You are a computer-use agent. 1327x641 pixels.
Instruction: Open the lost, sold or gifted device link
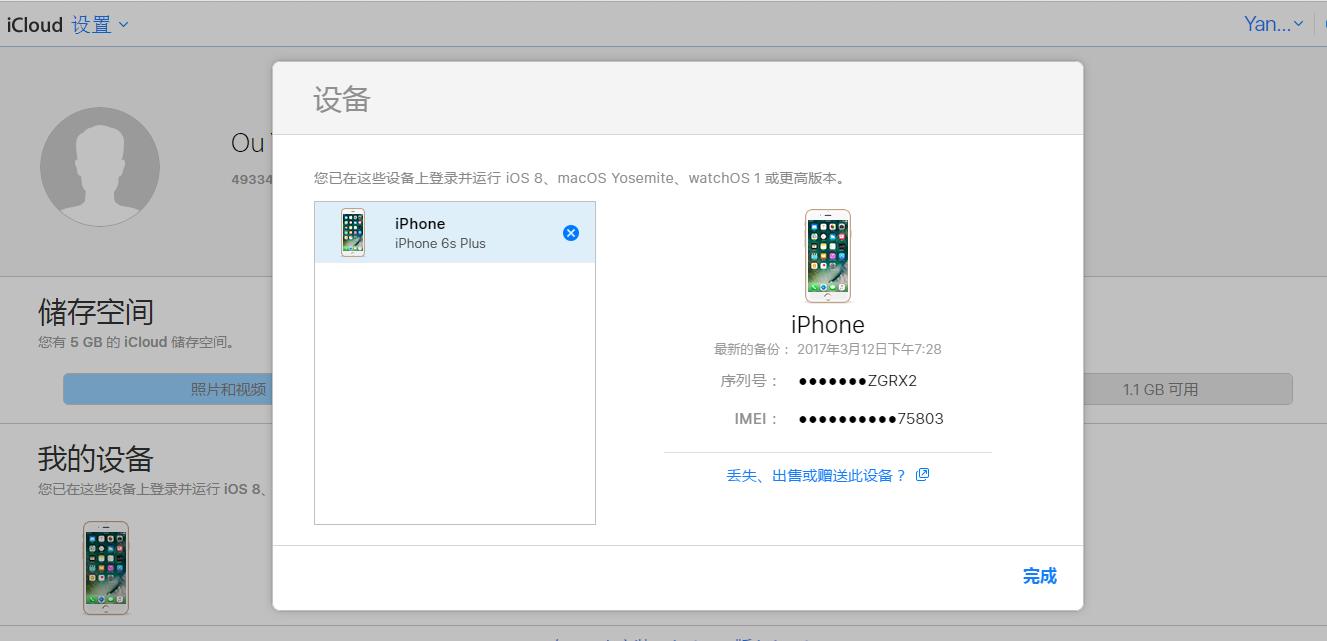point(816,476)
